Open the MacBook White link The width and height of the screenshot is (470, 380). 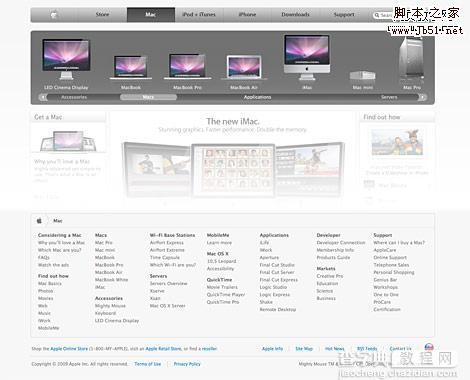(x=111, y=280)
